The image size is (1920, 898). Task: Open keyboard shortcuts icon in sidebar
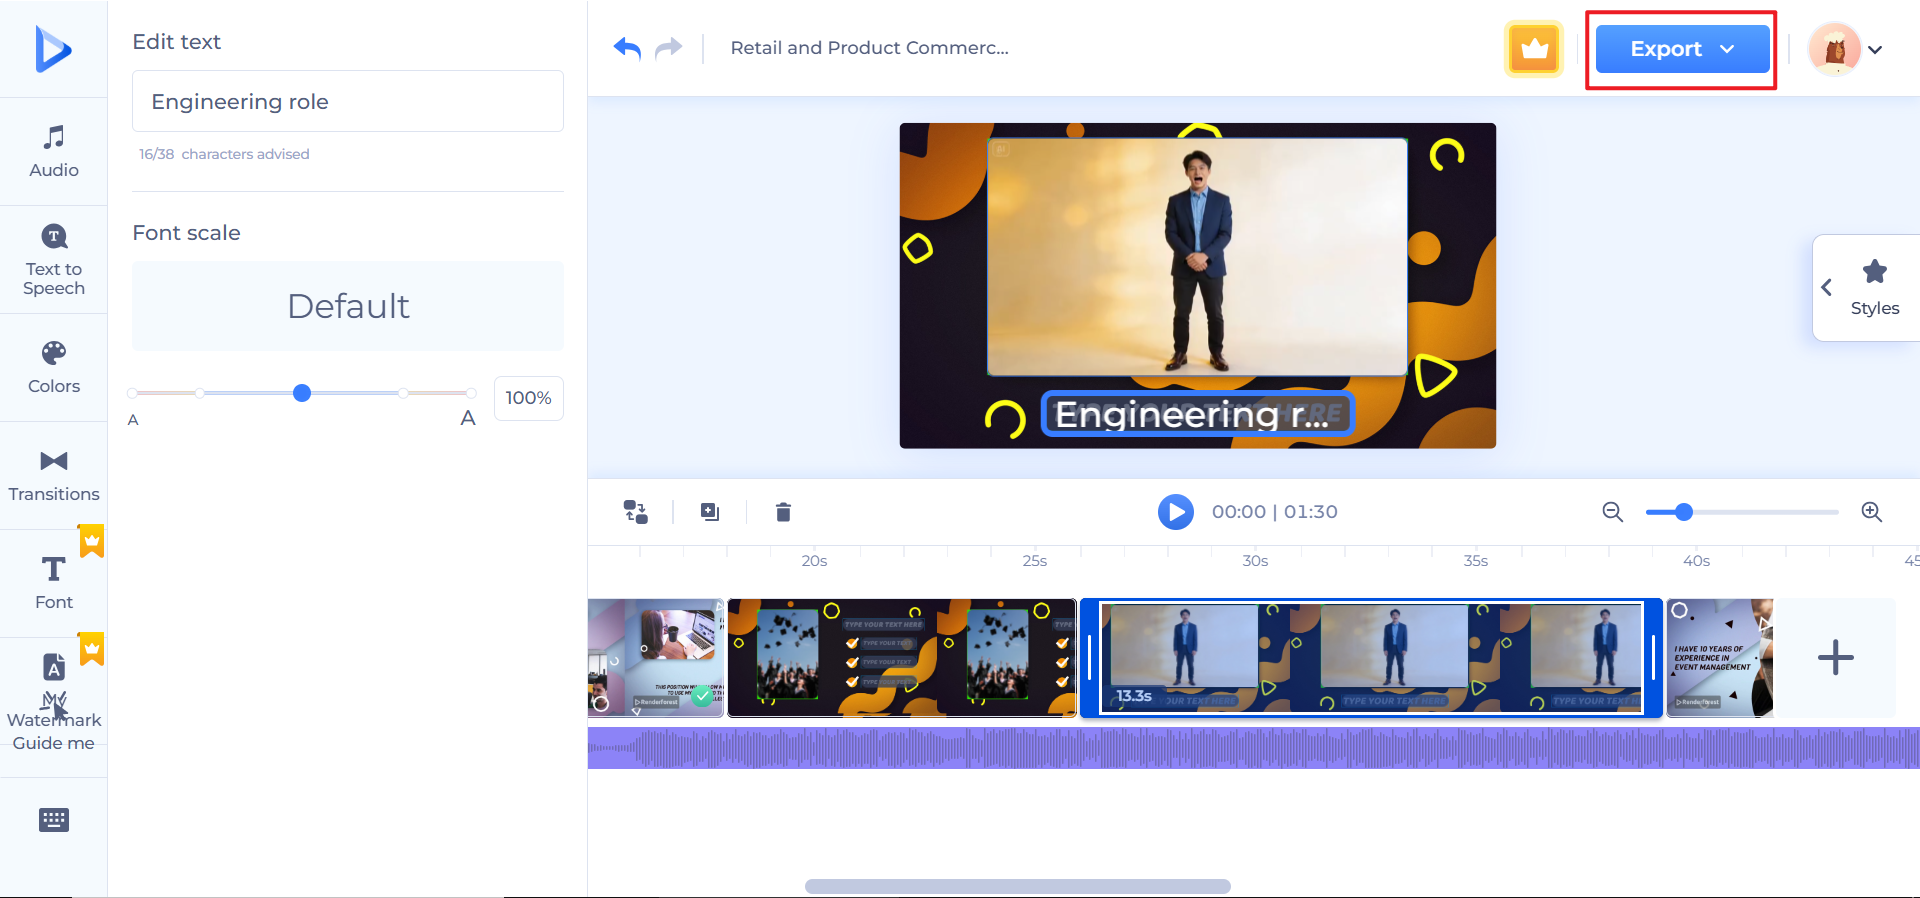point(54,820)
